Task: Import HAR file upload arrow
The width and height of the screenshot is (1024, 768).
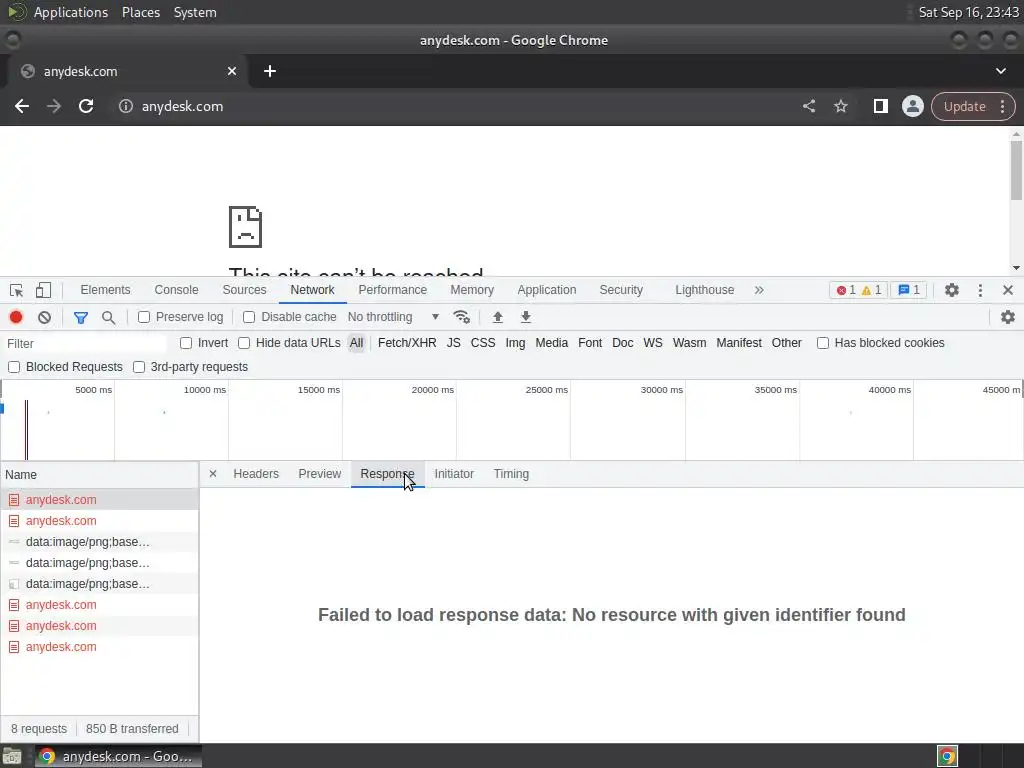Action: point(498,317)
